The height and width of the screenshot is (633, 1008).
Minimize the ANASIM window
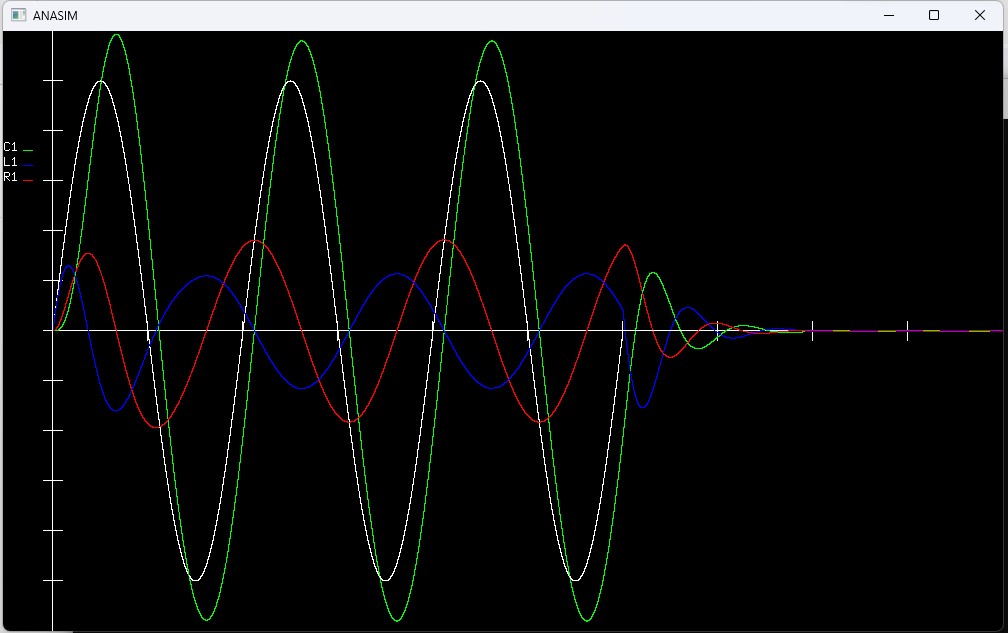pos(889,15)
